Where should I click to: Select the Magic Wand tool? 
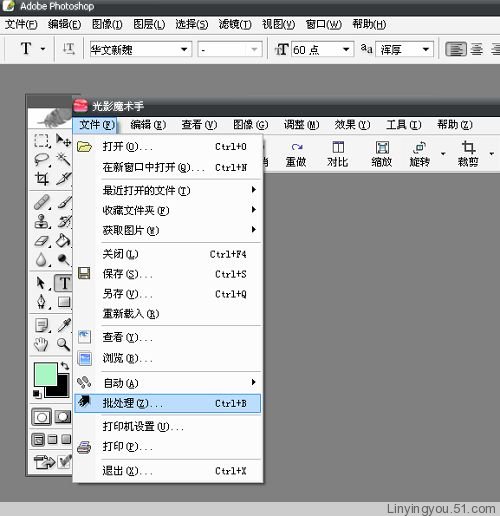(63, 159)
